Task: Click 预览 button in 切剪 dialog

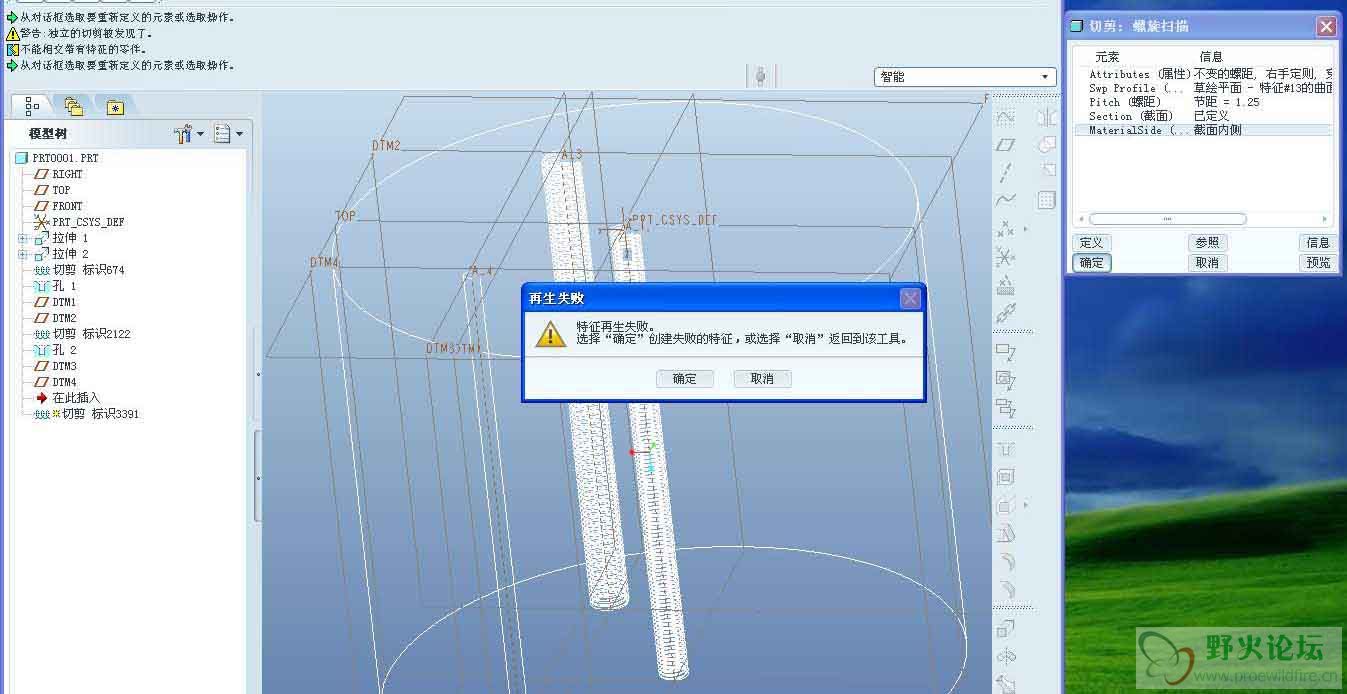Action: pyautogui.click(x=1318, y=263)
